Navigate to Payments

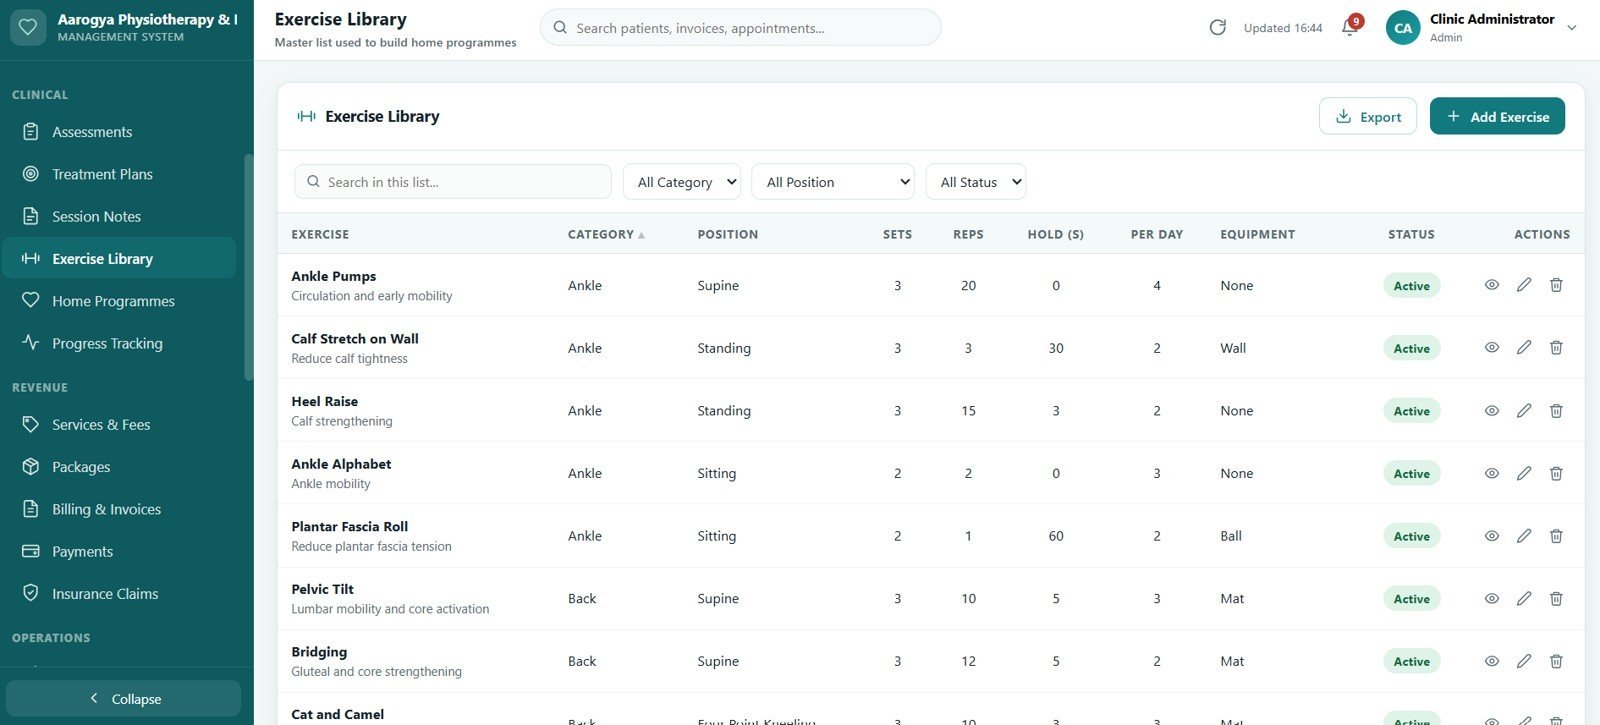(x=119, y=551)
